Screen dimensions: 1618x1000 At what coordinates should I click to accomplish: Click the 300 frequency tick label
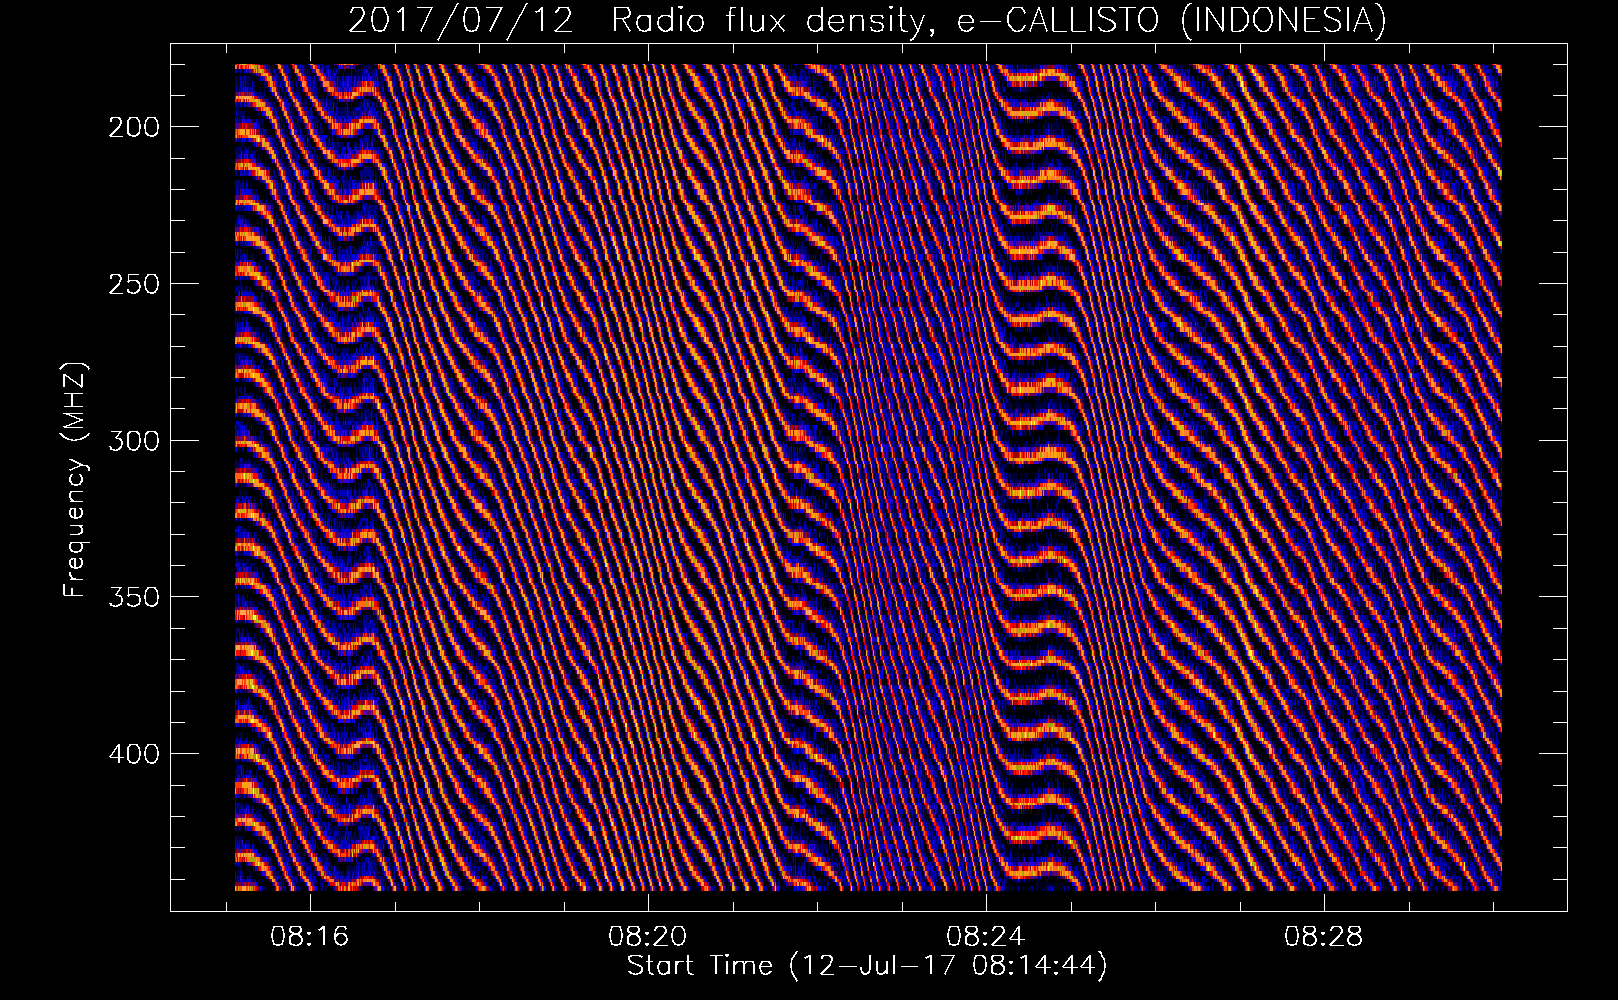coord(132,440)
